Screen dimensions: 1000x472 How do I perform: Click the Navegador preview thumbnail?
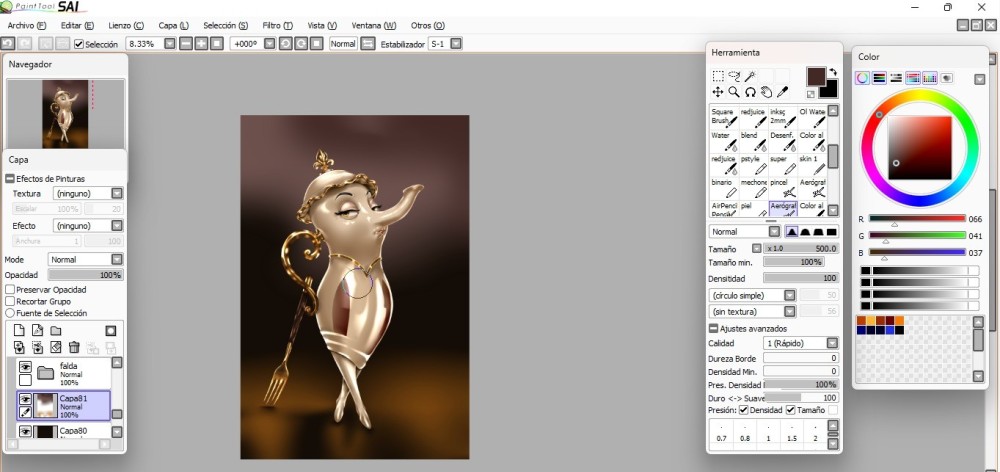click(x=66, y=114)
